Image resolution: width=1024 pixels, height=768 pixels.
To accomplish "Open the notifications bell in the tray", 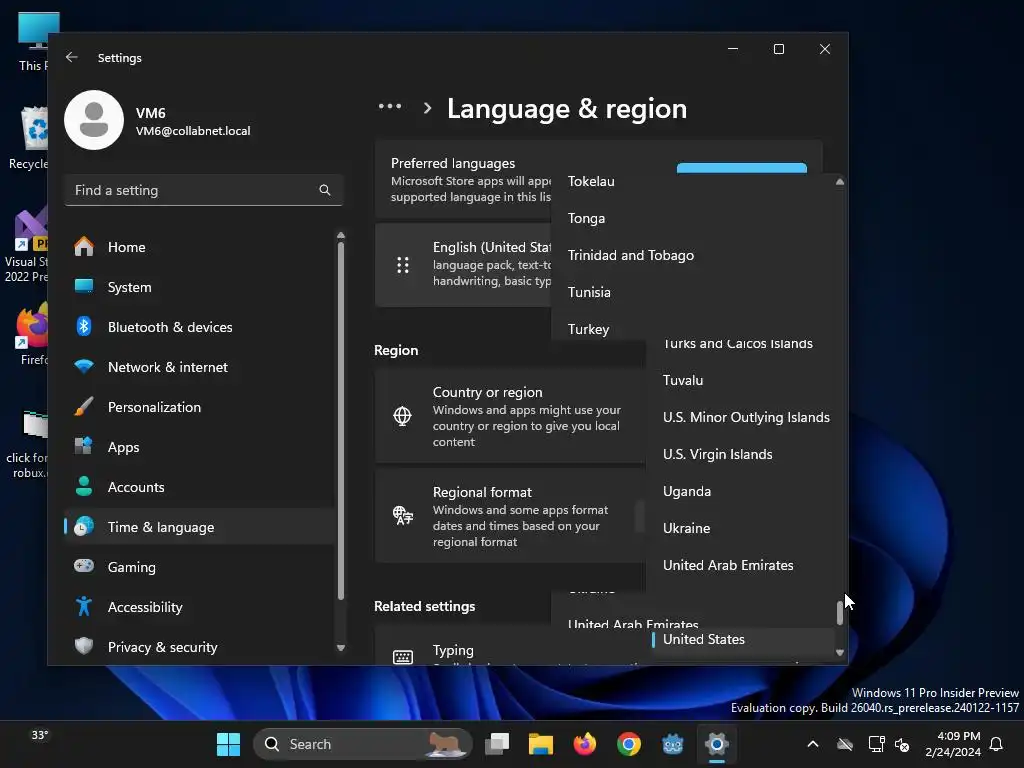I will click(x=996, y=744).
